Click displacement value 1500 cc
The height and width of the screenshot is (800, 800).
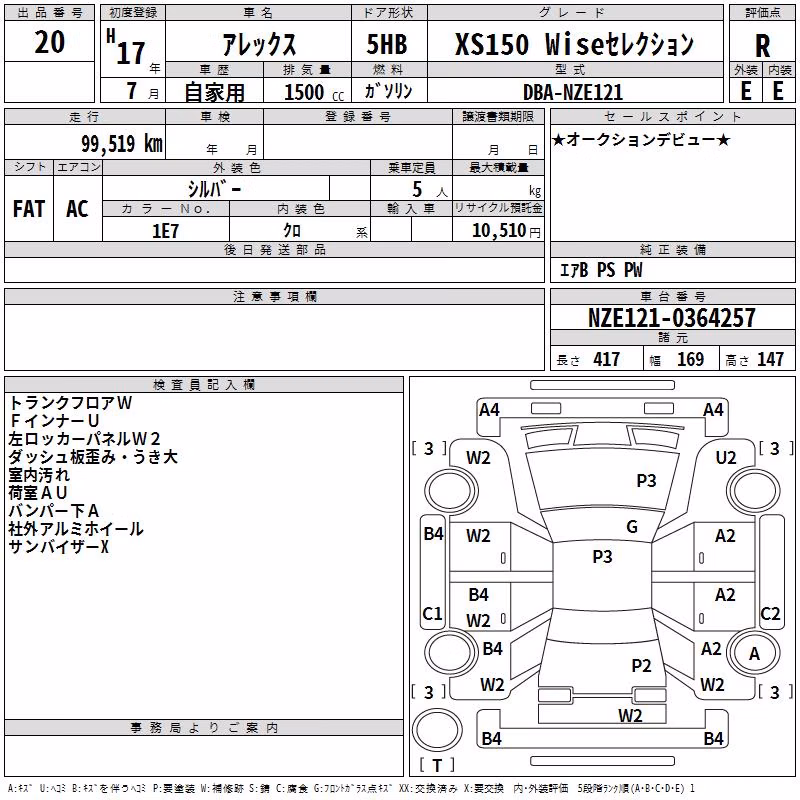(x=314, y=92)
